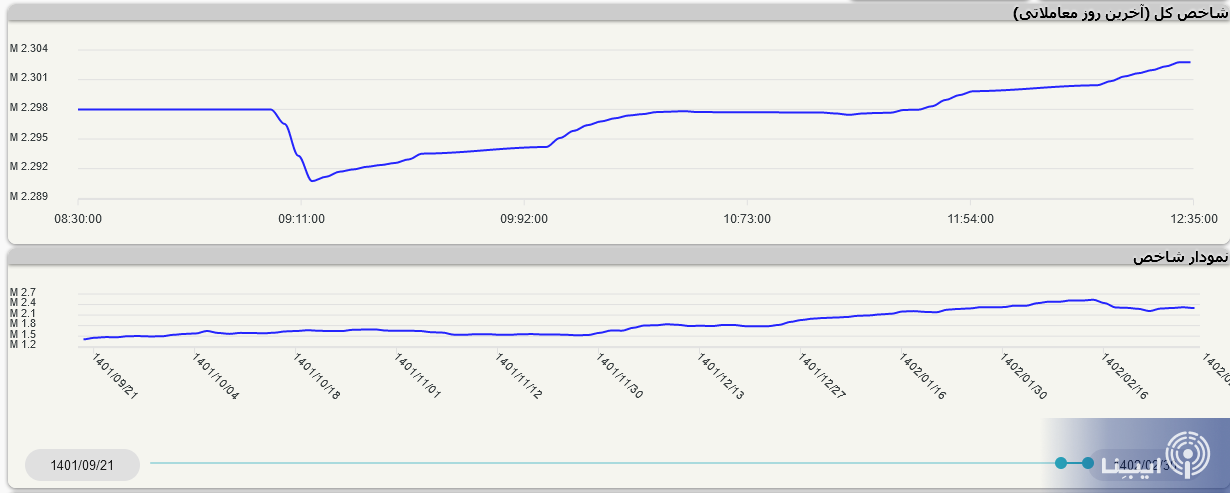Click the 09:11:00 time axis label

[301, 217]
